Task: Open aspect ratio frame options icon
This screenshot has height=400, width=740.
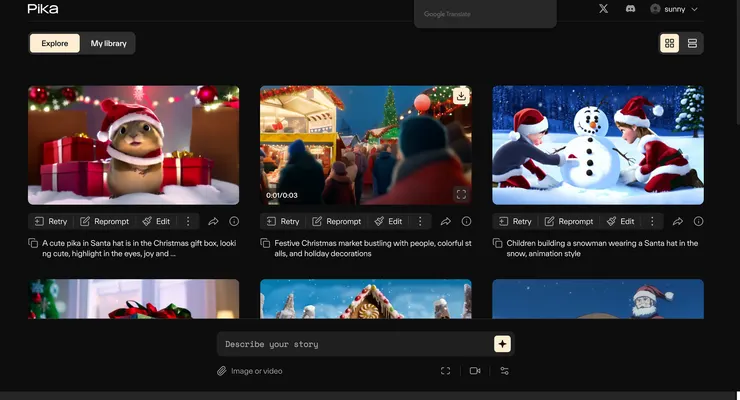Action: tap(446, 371)
